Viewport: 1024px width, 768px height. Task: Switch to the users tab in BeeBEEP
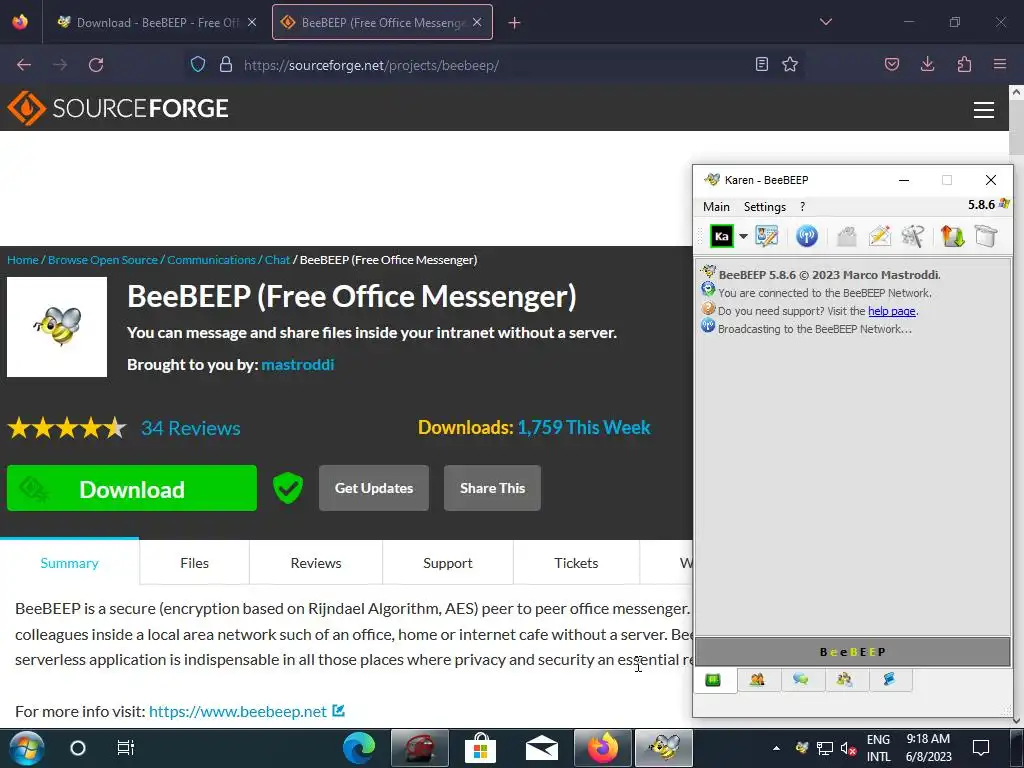pyautogui.click(x=758, y=680)
